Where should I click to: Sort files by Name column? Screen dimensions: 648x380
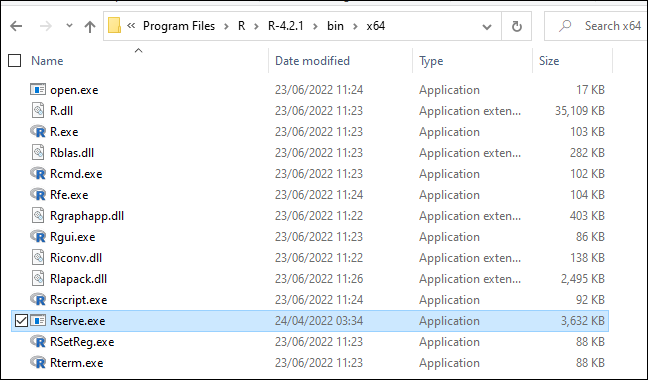47,61
